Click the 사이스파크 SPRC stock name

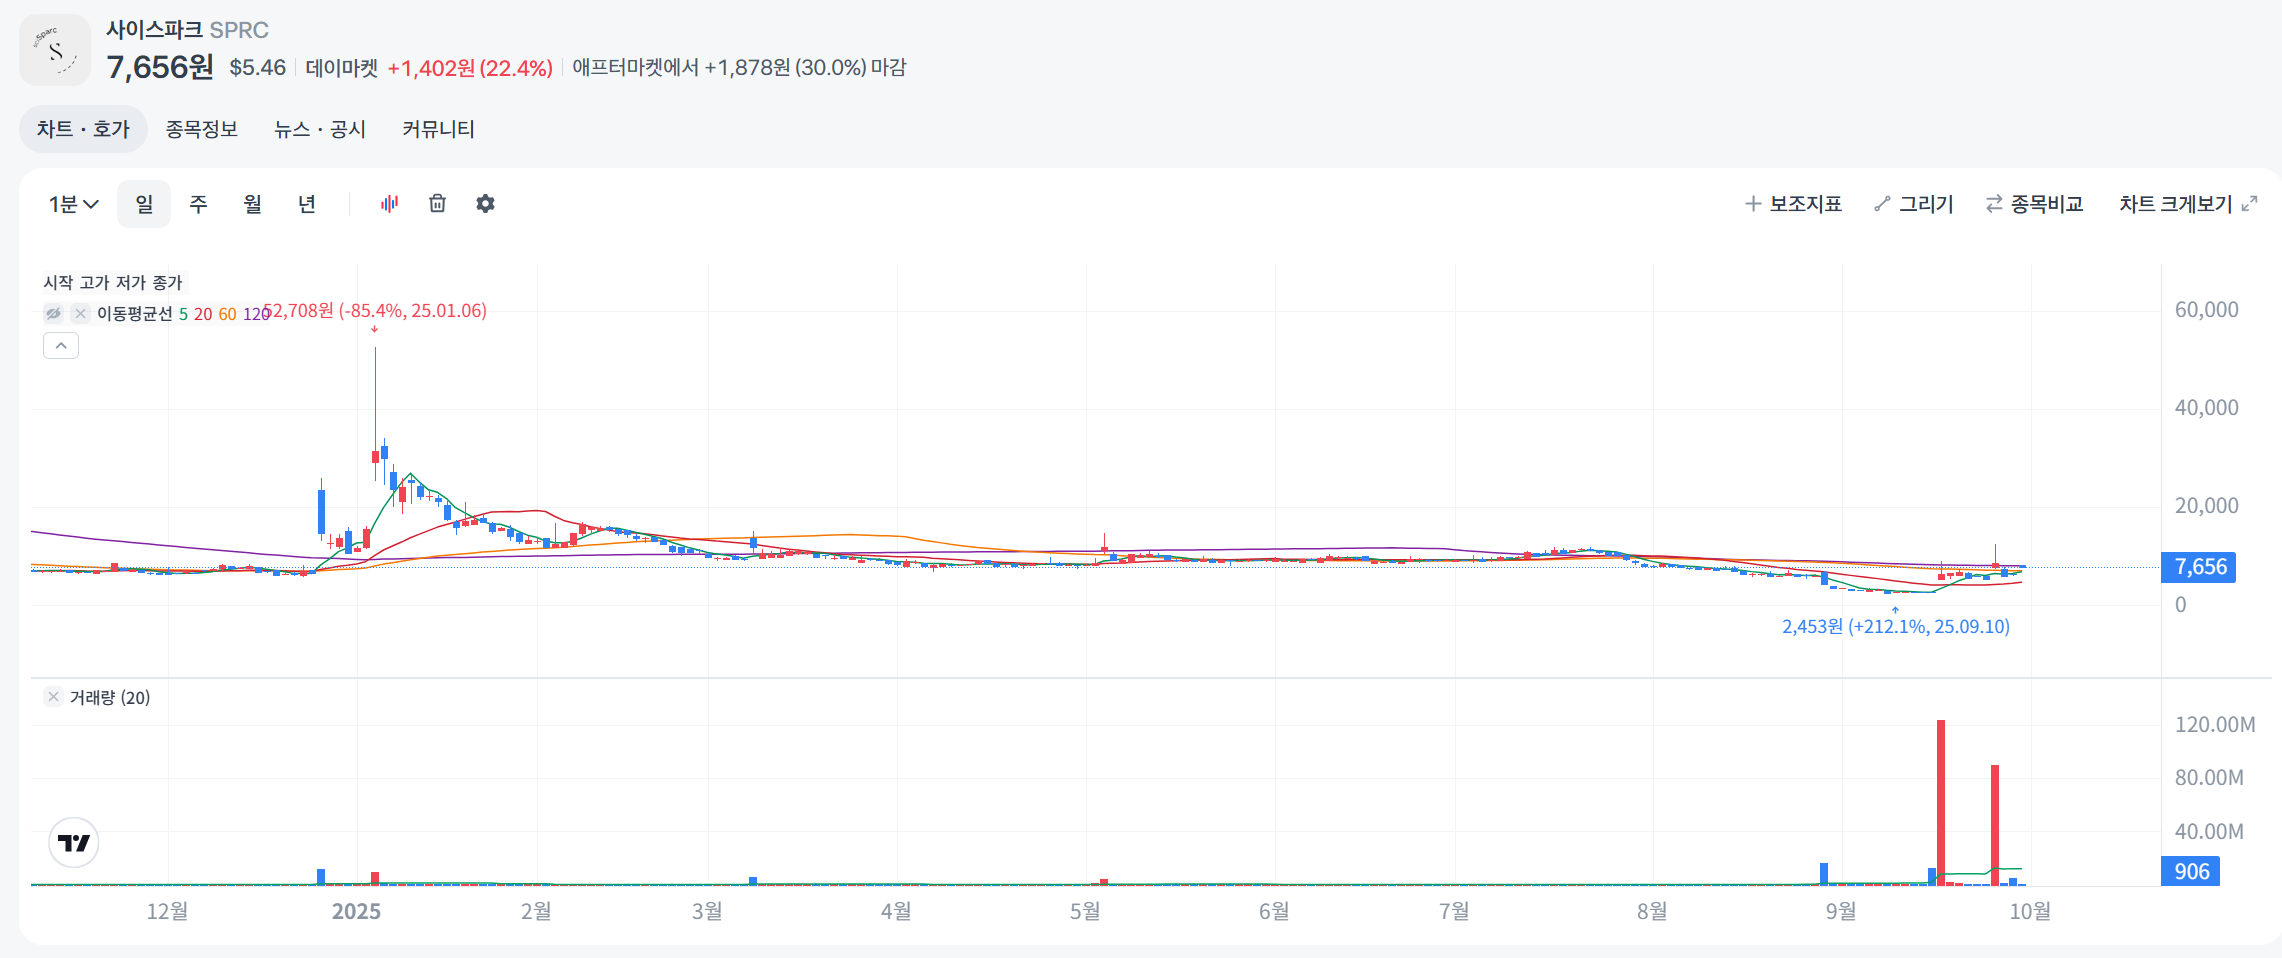pos(187,30)
